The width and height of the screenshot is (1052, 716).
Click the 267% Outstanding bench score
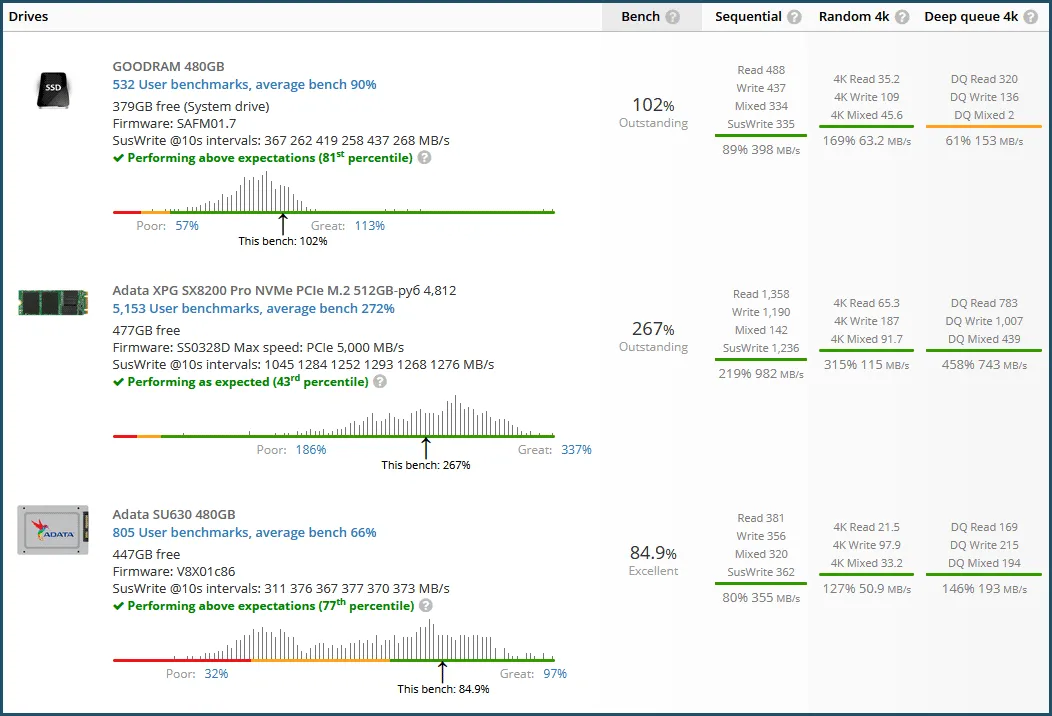pos(653,337)
